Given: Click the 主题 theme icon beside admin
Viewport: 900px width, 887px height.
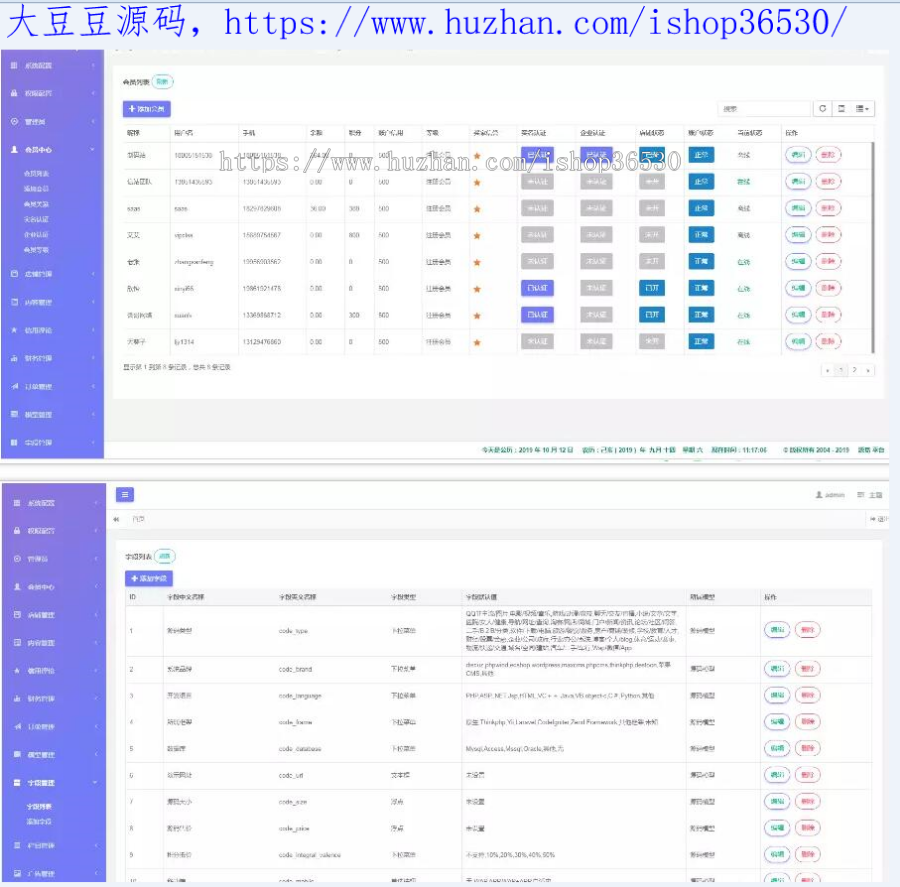Looking at the screenshot, I should (860, 495).
